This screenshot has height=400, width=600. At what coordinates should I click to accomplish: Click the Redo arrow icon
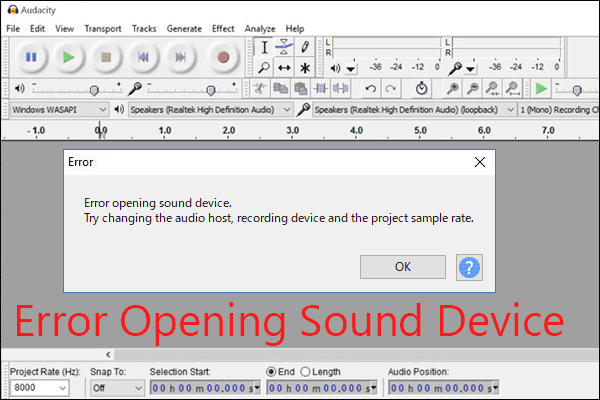point(390,89)
